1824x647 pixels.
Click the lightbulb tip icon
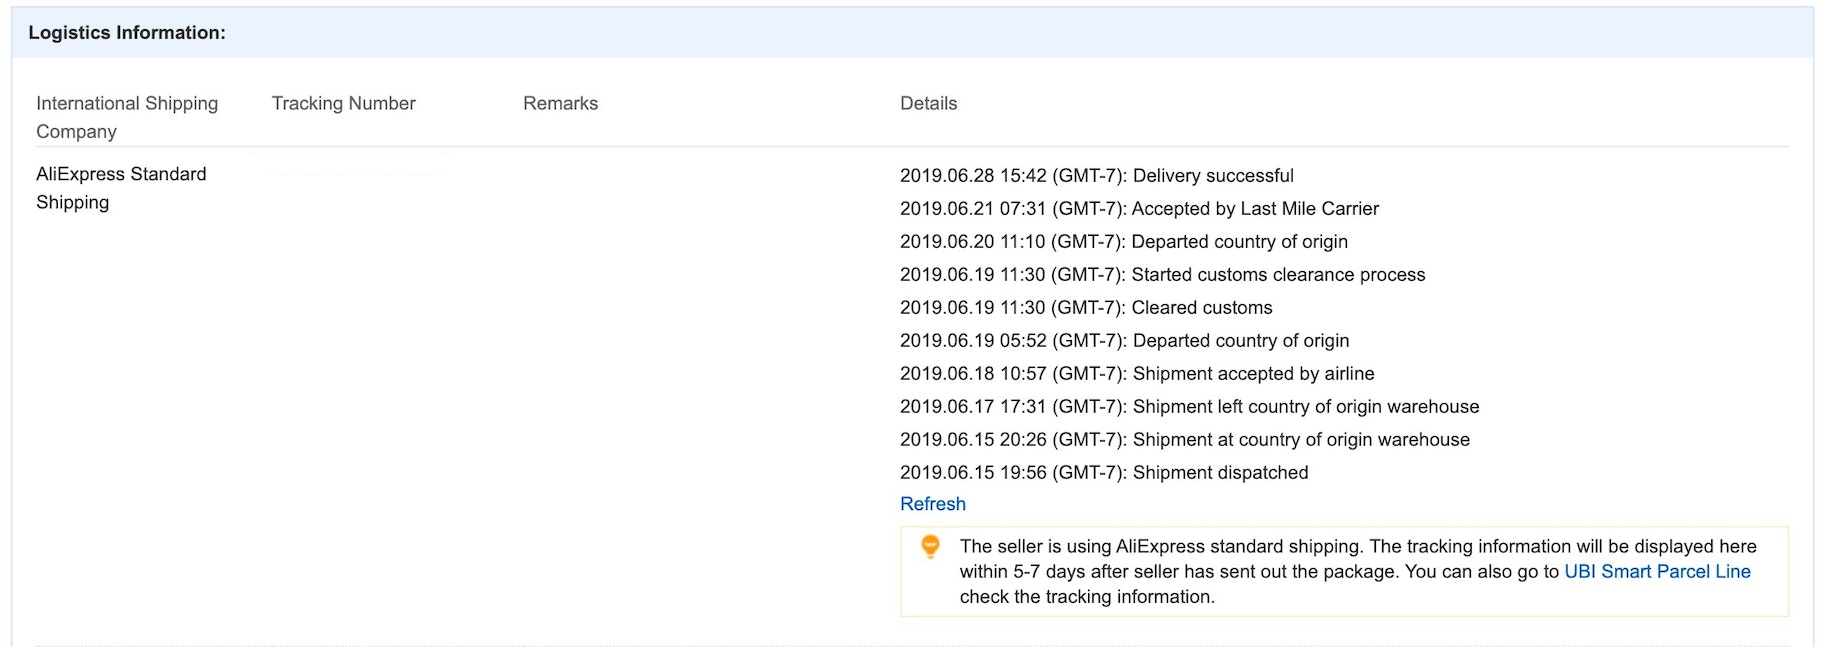click(930, 546)
